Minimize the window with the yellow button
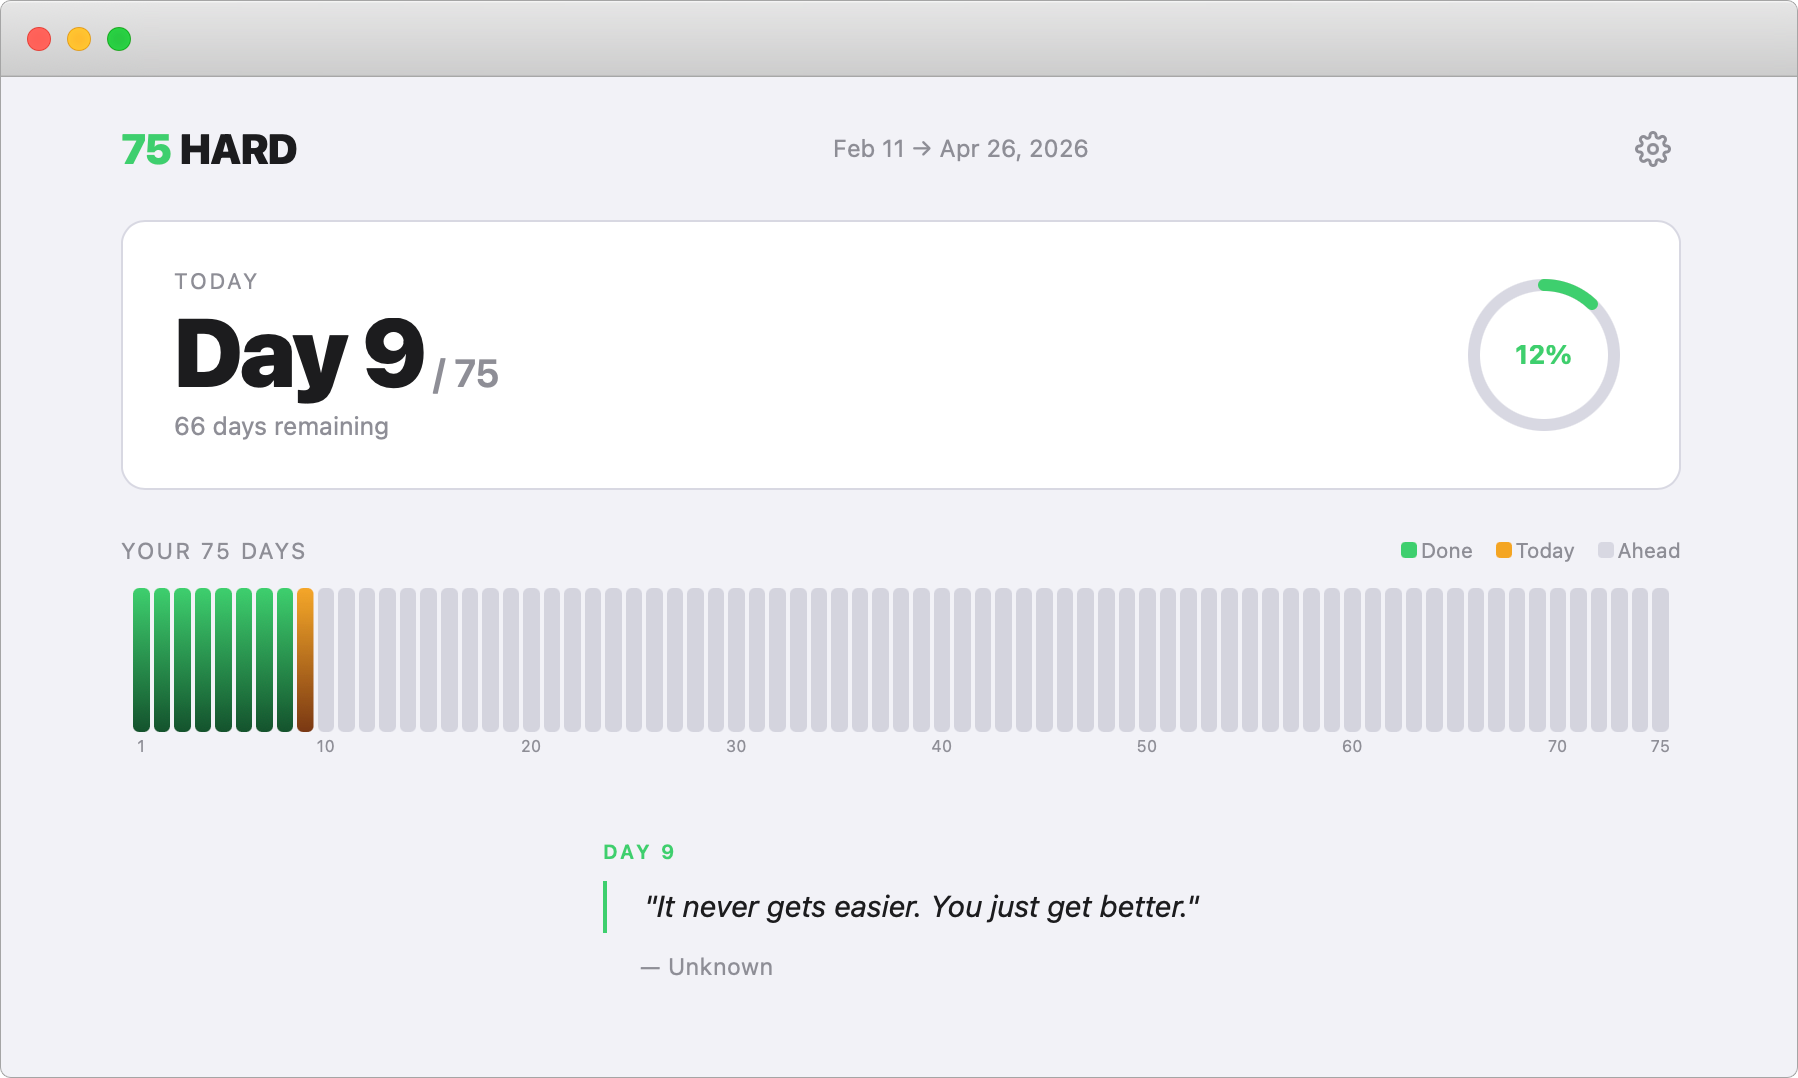 pyautogui.click(x=79, y=39)
